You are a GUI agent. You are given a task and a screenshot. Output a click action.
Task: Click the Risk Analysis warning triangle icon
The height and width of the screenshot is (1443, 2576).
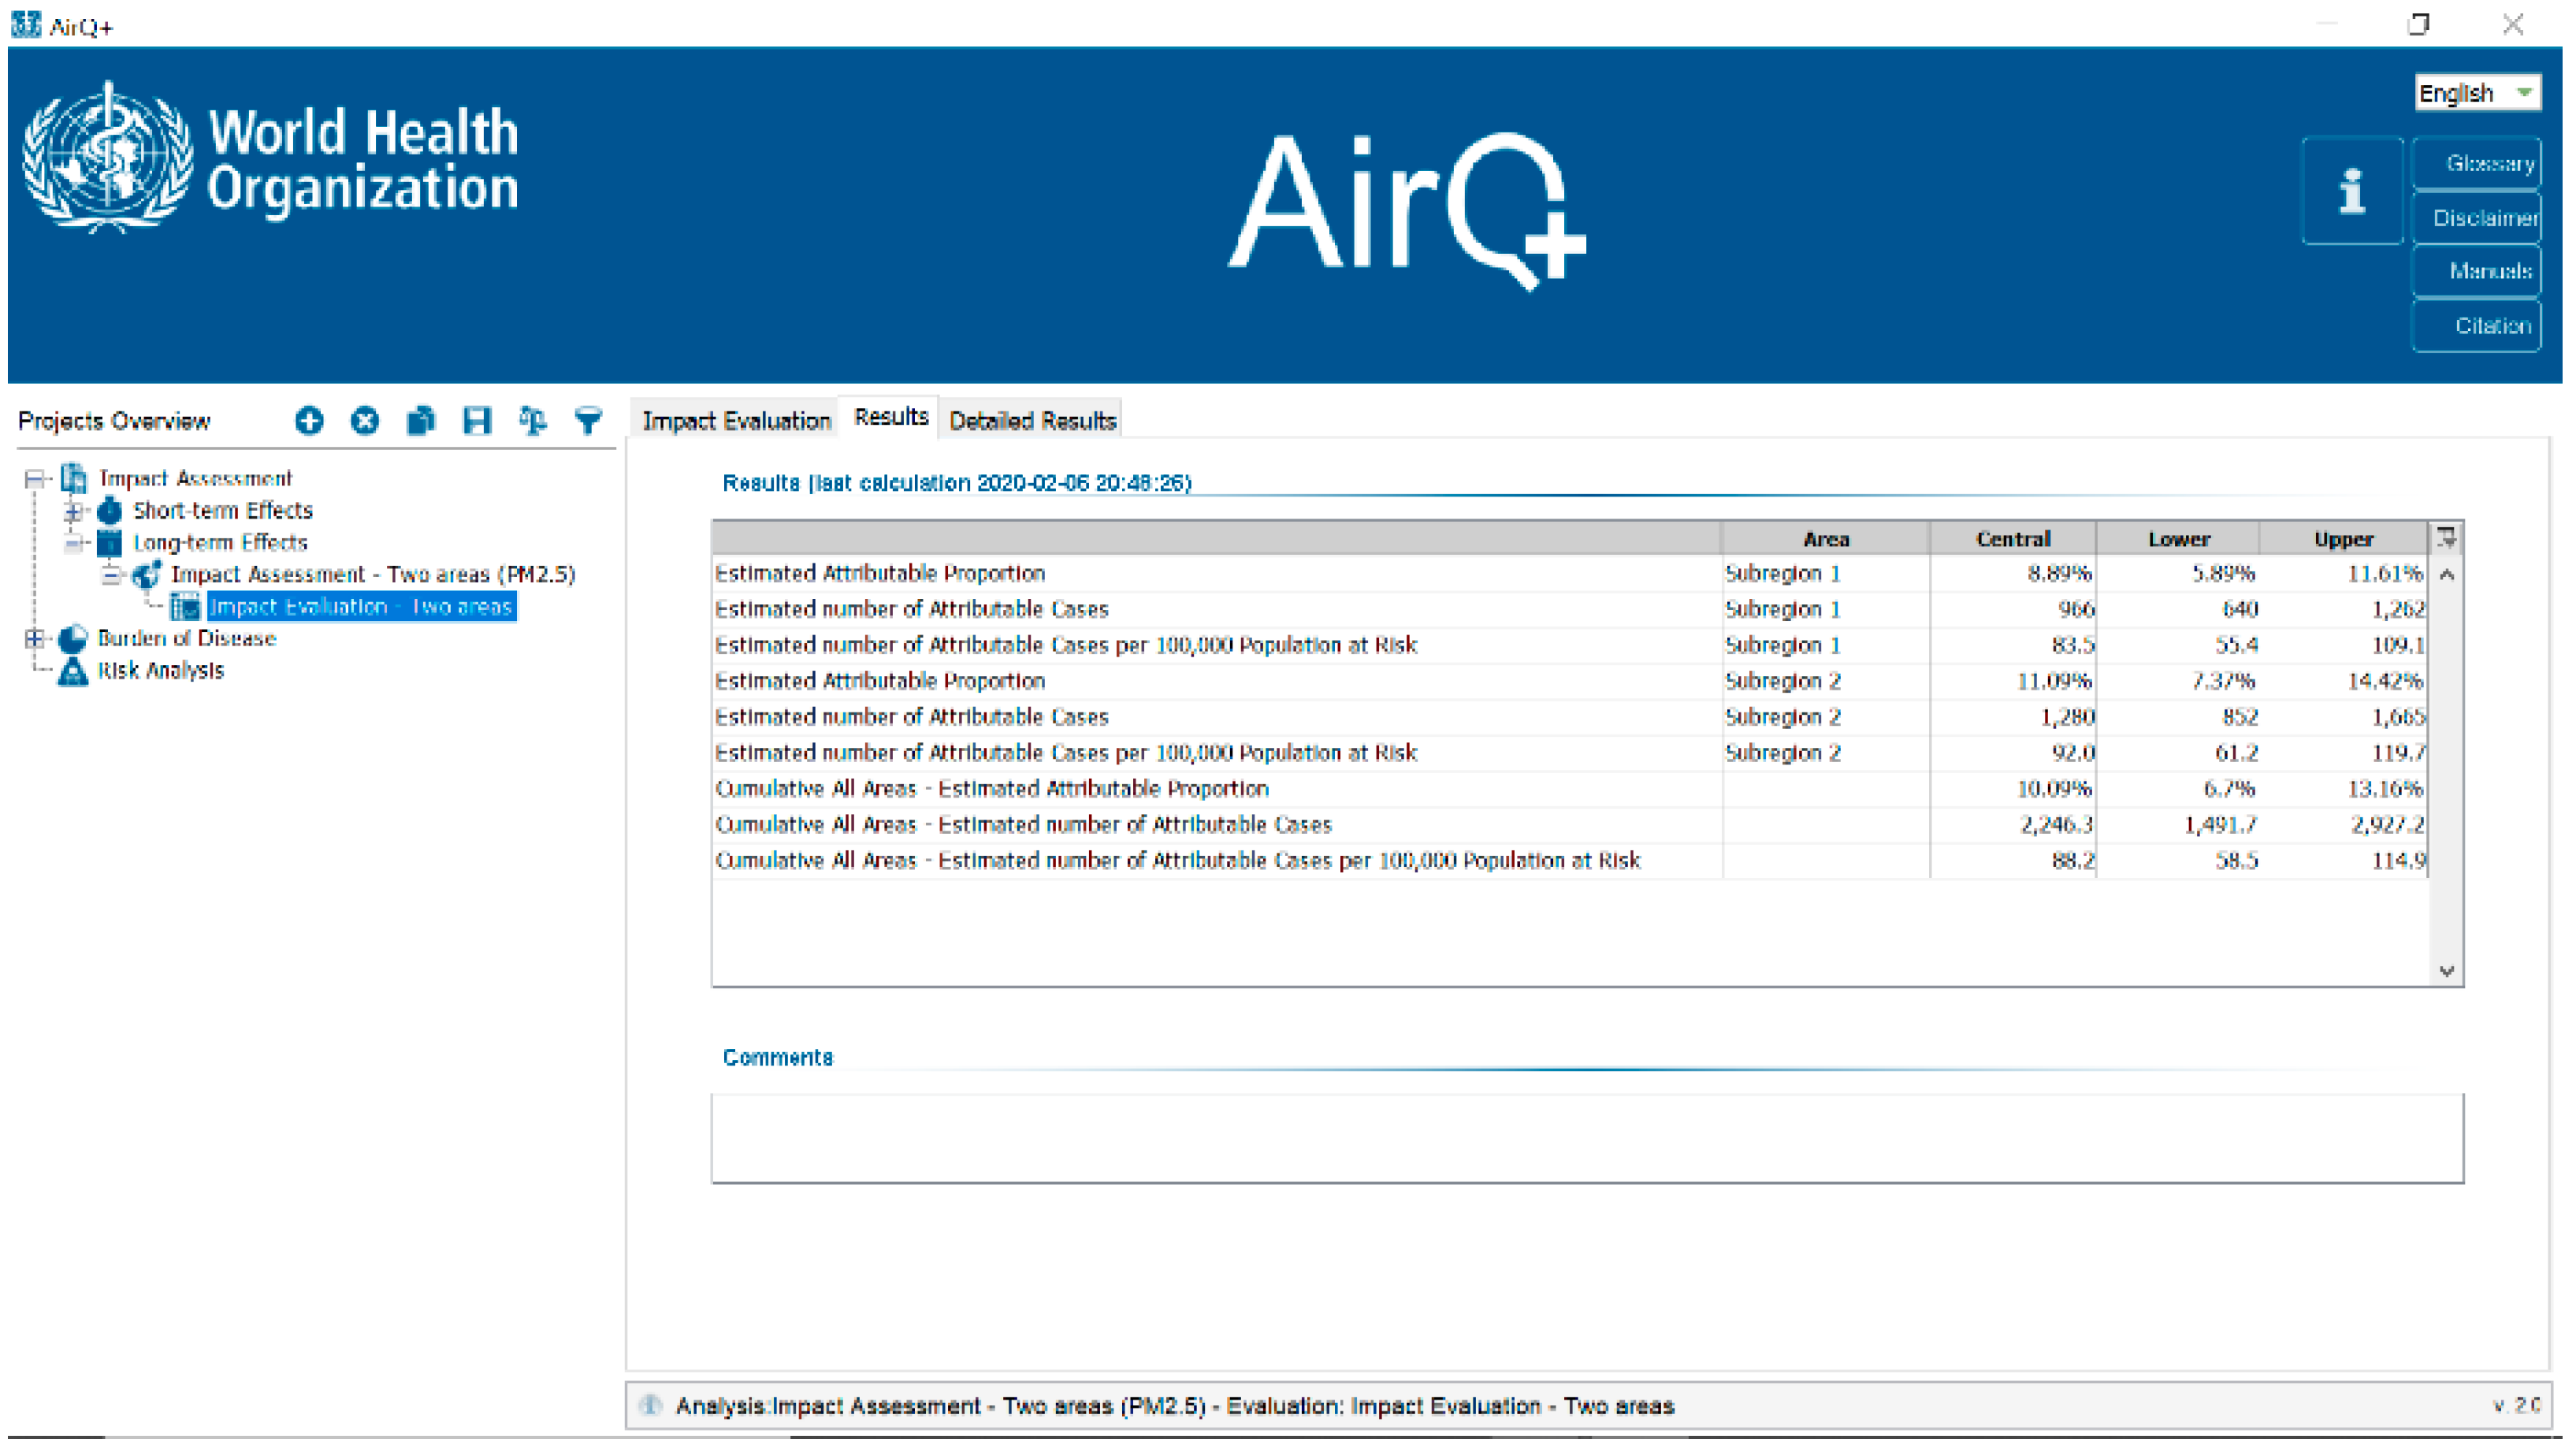[x=73, y=671]
